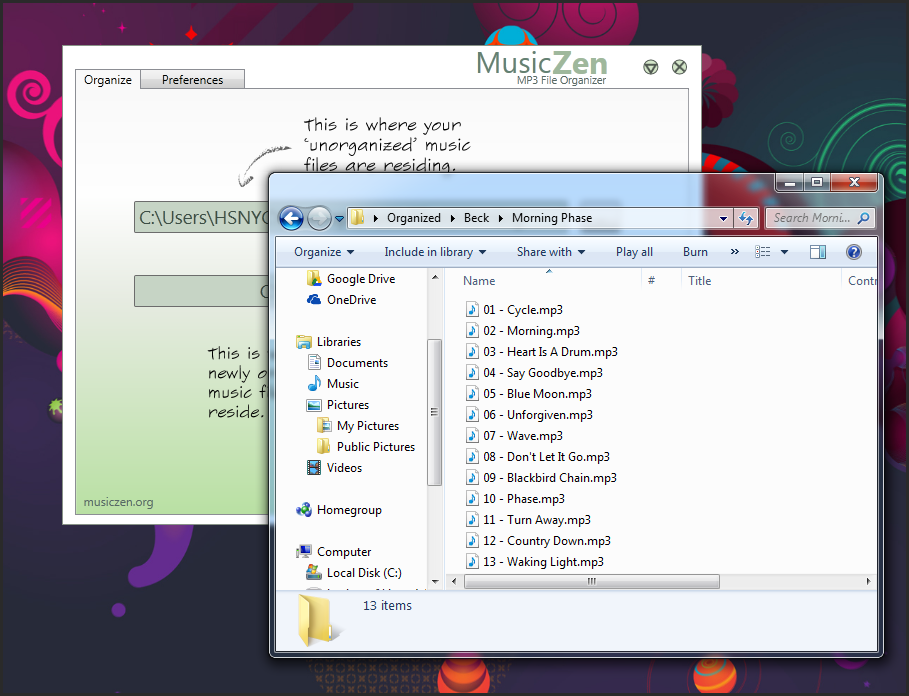Click the Libraries icon in the navigation pane
909x696 pixels.
304,342
